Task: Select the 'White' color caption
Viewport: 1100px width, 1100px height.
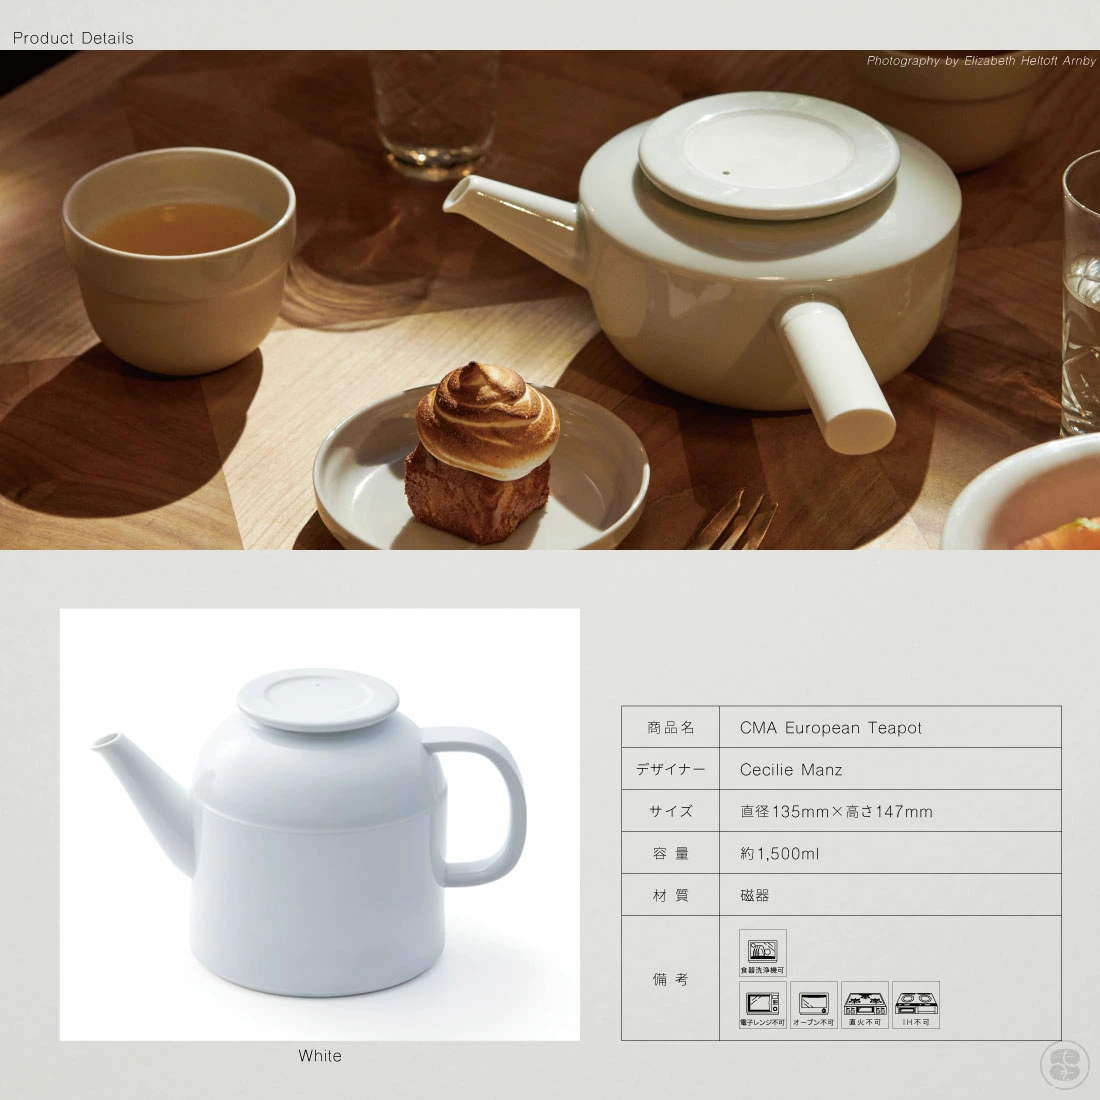Action: 320,1056
